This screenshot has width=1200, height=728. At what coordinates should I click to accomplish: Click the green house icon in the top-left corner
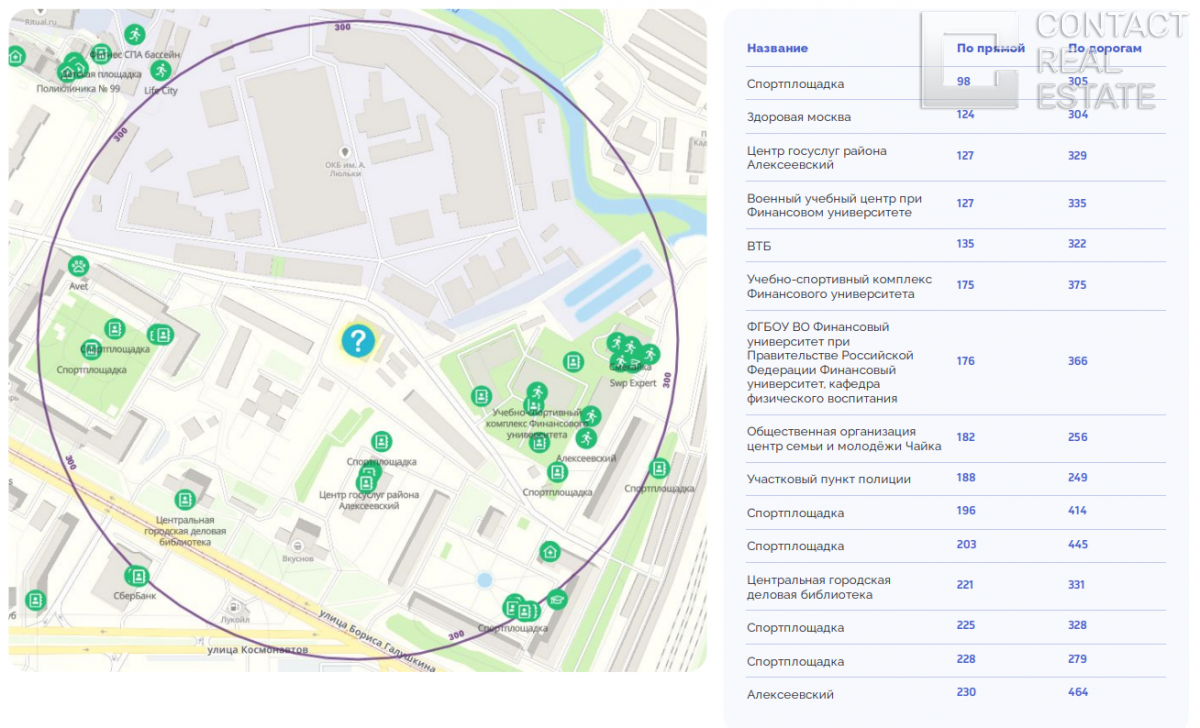tap(16, 56)
